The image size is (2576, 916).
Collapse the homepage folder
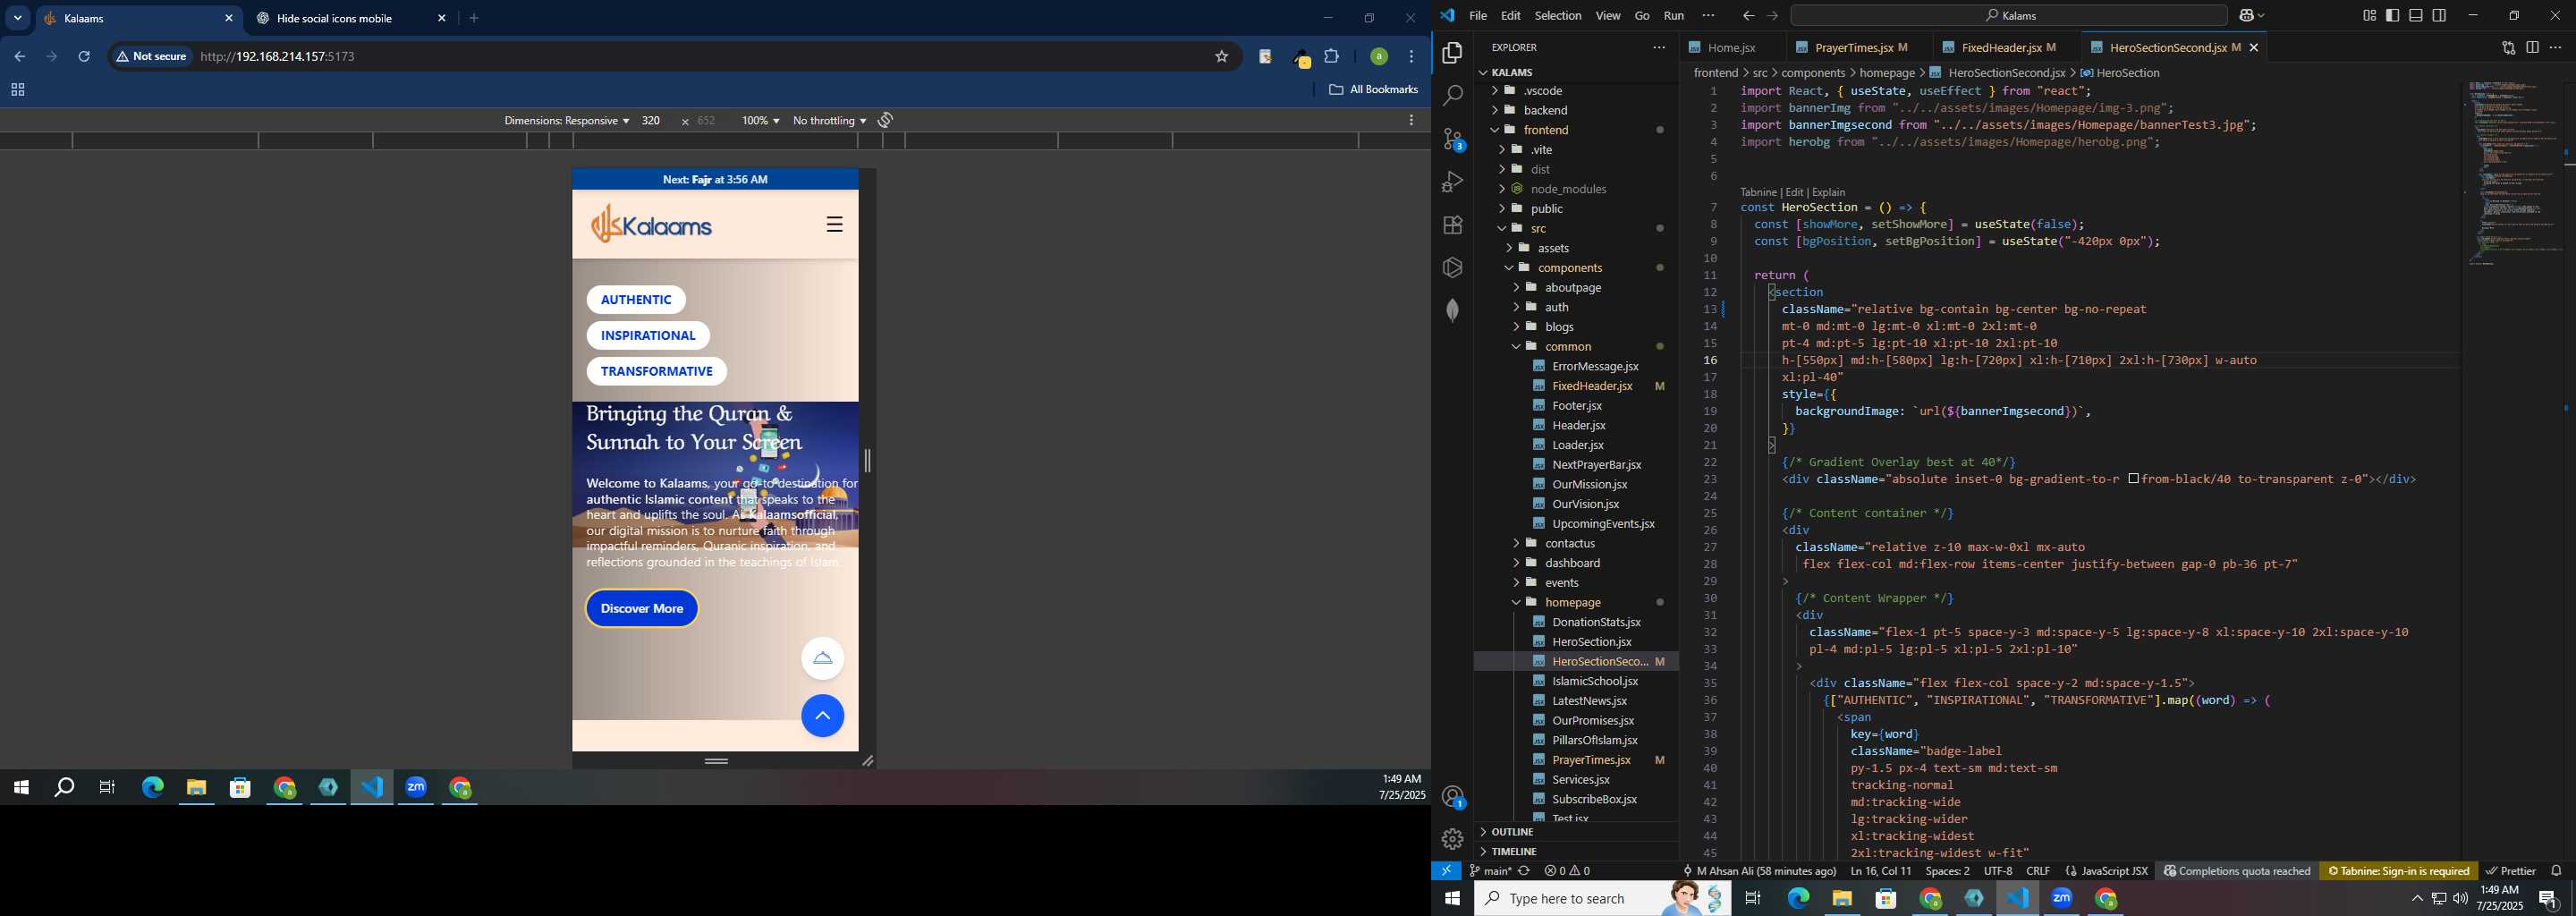(1574, 602)
